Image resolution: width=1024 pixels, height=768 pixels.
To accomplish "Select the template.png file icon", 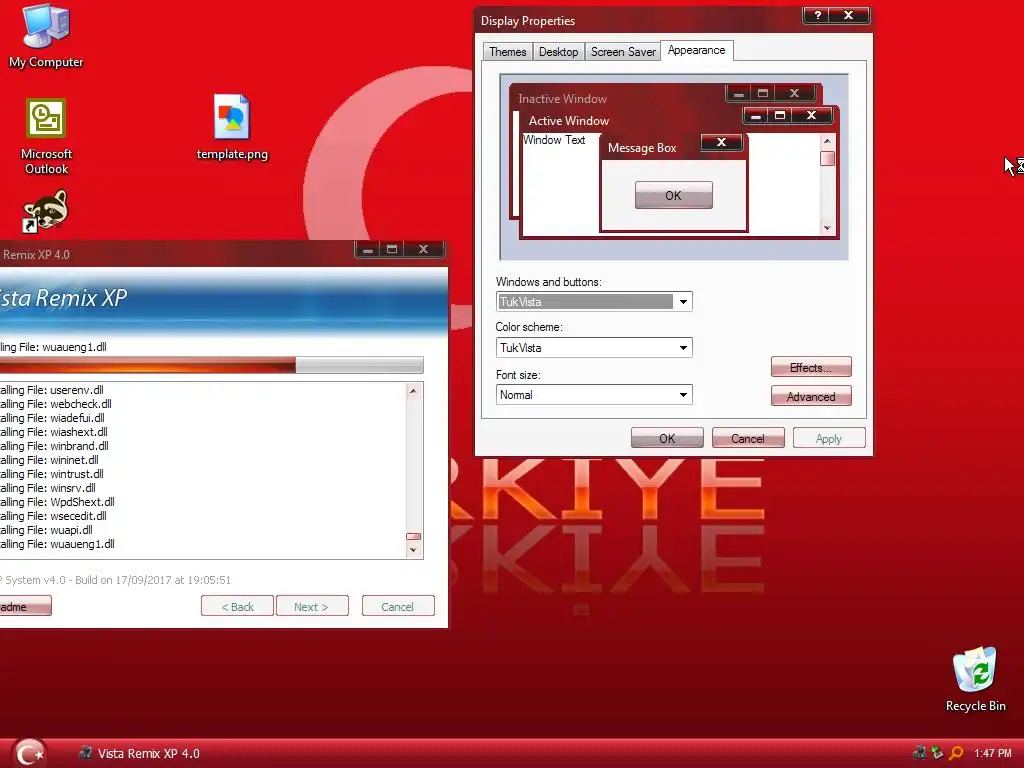I will point(232,127).
